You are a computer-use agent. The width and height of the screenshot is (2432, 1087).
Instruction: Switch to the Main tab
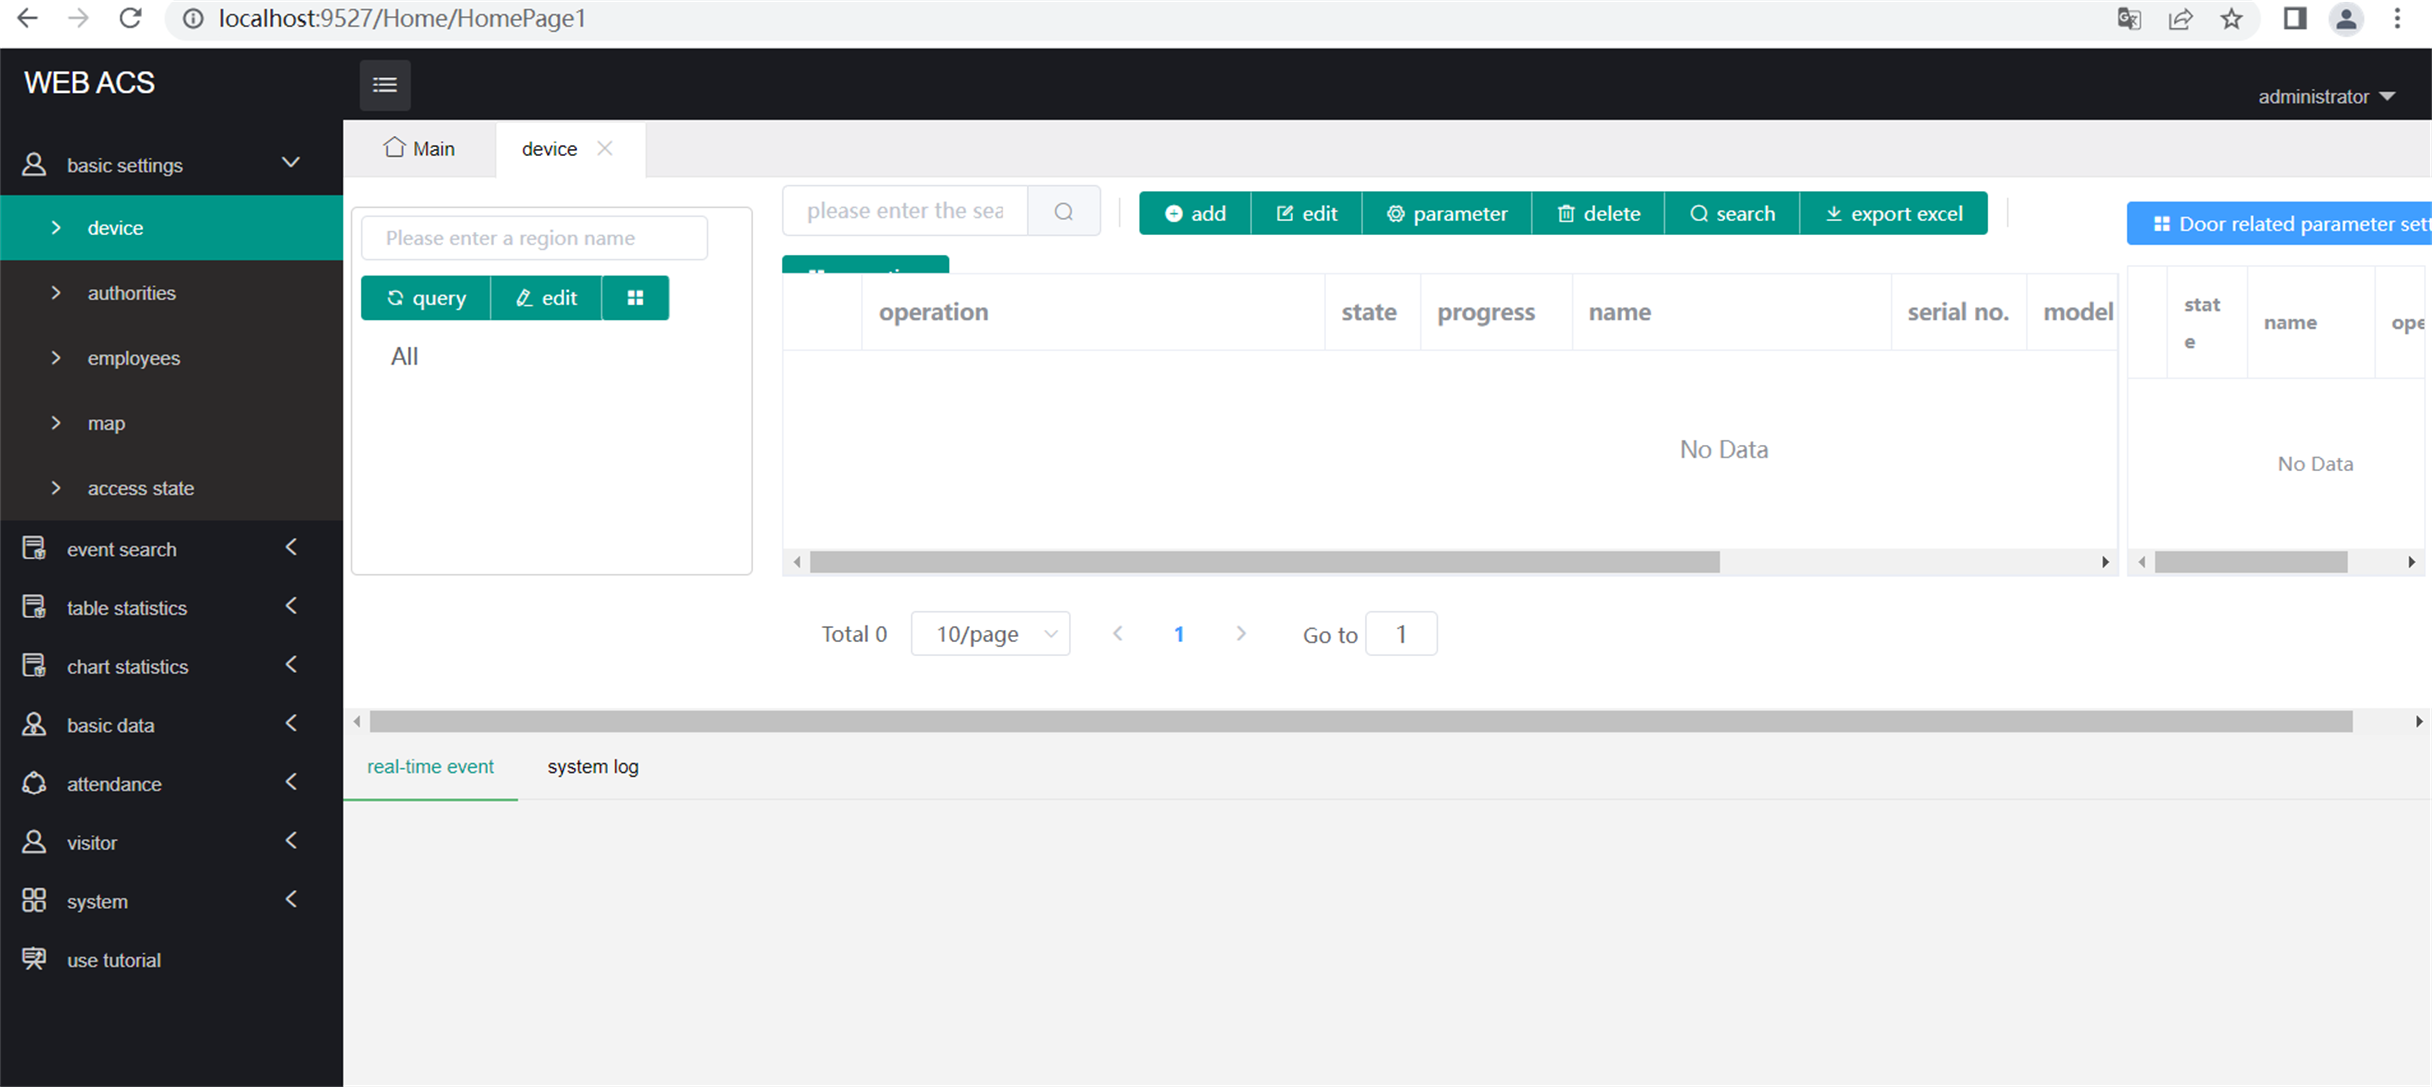click(x=420, y=148)
